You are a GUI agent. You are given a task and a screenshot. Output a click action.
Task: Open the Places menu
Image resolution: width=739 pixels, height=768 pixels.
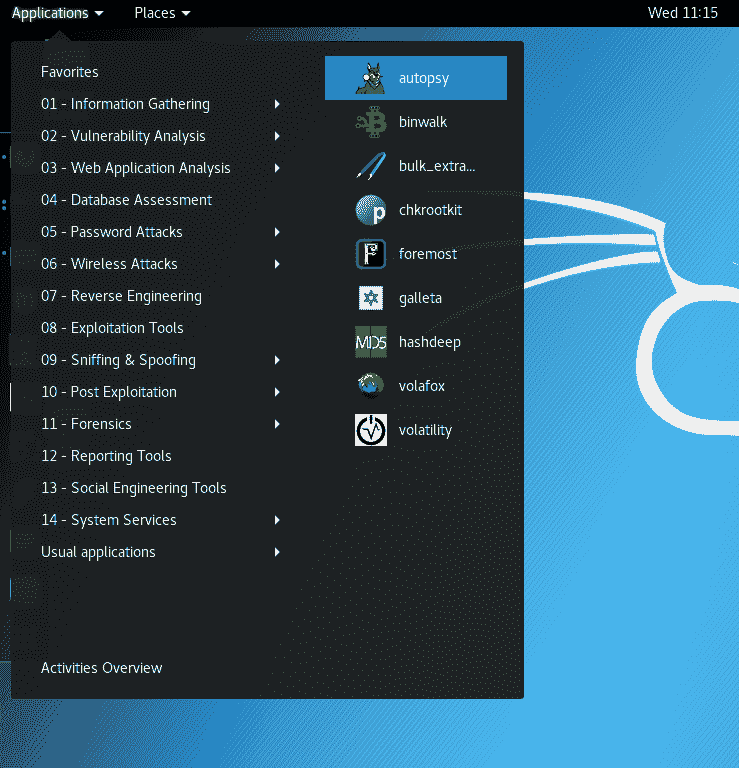(162, 13)
